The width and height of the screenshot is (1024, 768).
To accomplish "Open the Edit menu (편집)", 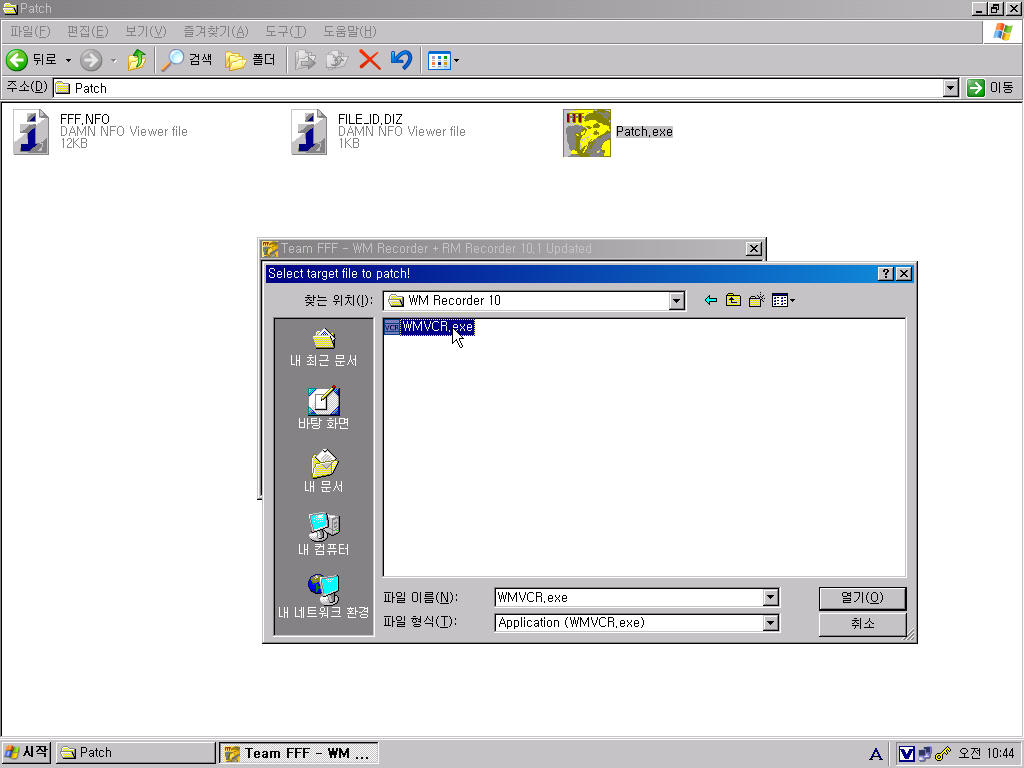I will click(88, 31).
